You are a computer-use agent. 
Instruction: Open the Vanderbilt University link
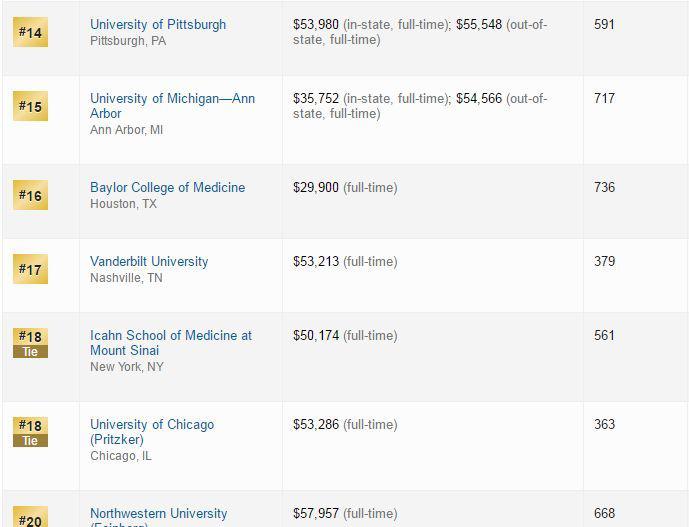point(149,261)
